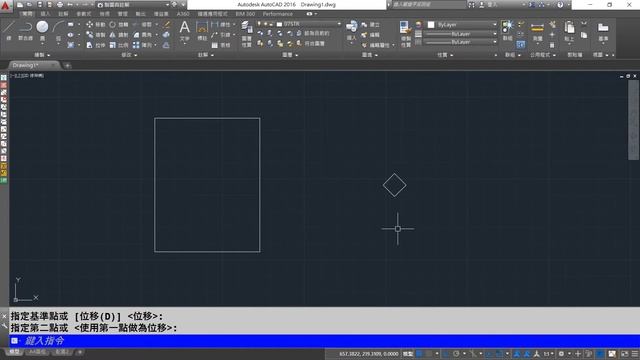Click the Undo arrow in quick access toolbar
The image size is (640, 360).
point(70,5)
